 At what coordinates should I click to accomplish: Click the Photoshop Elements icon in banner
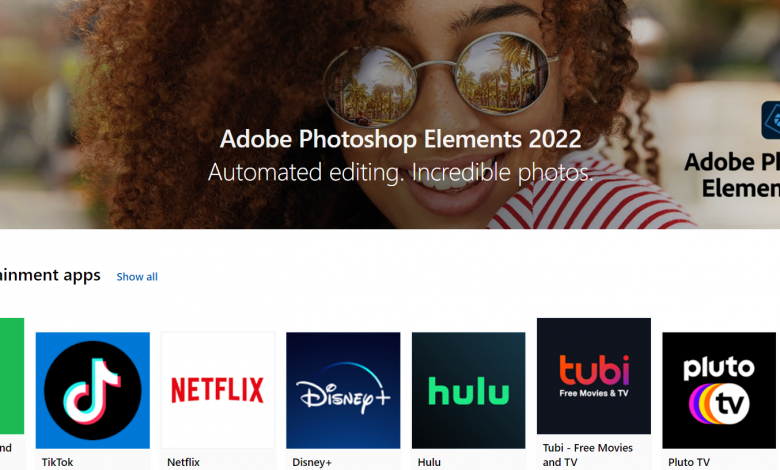click(770, 120)
